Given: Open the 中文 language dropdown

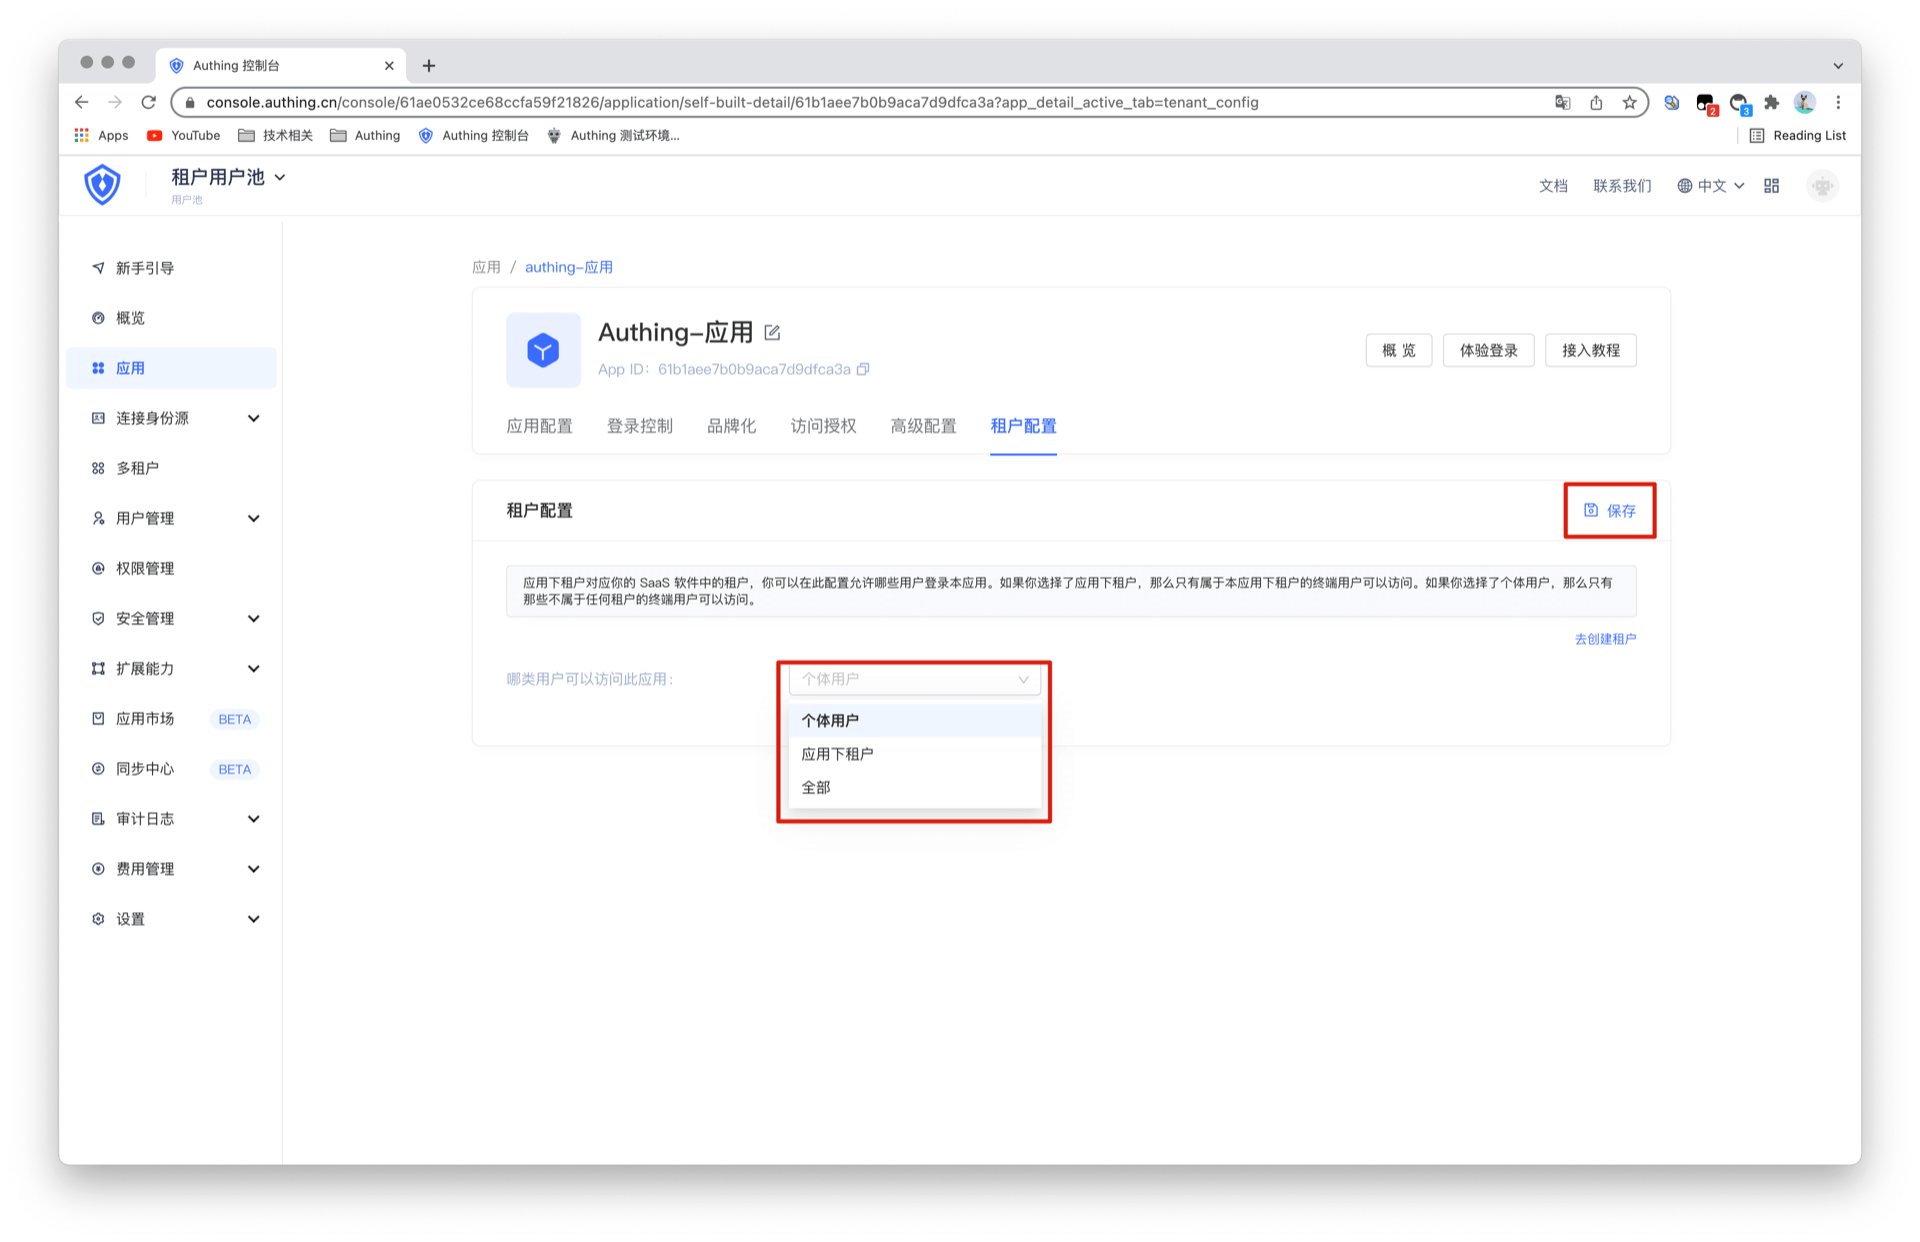Looking at the screenshot, I should point(1711,186).
